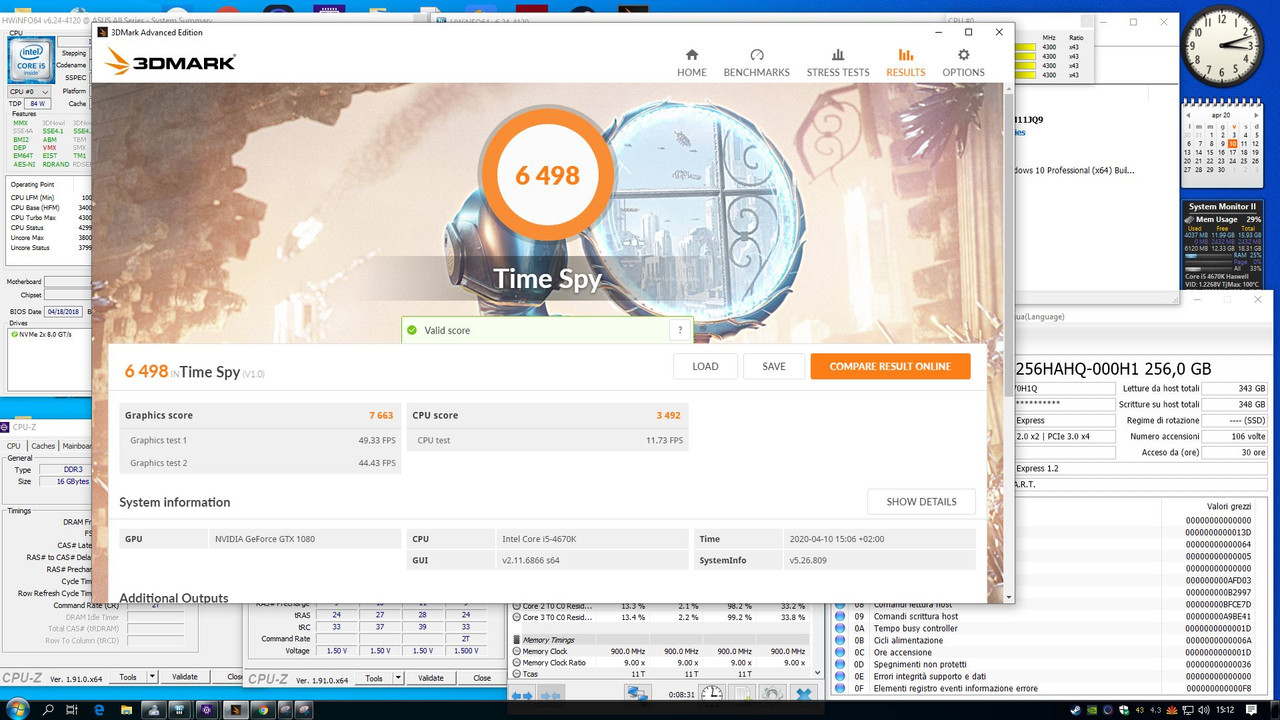
Task: Click the Intel Core i5 badge in HWiNFO
Action: click(31, 60)
